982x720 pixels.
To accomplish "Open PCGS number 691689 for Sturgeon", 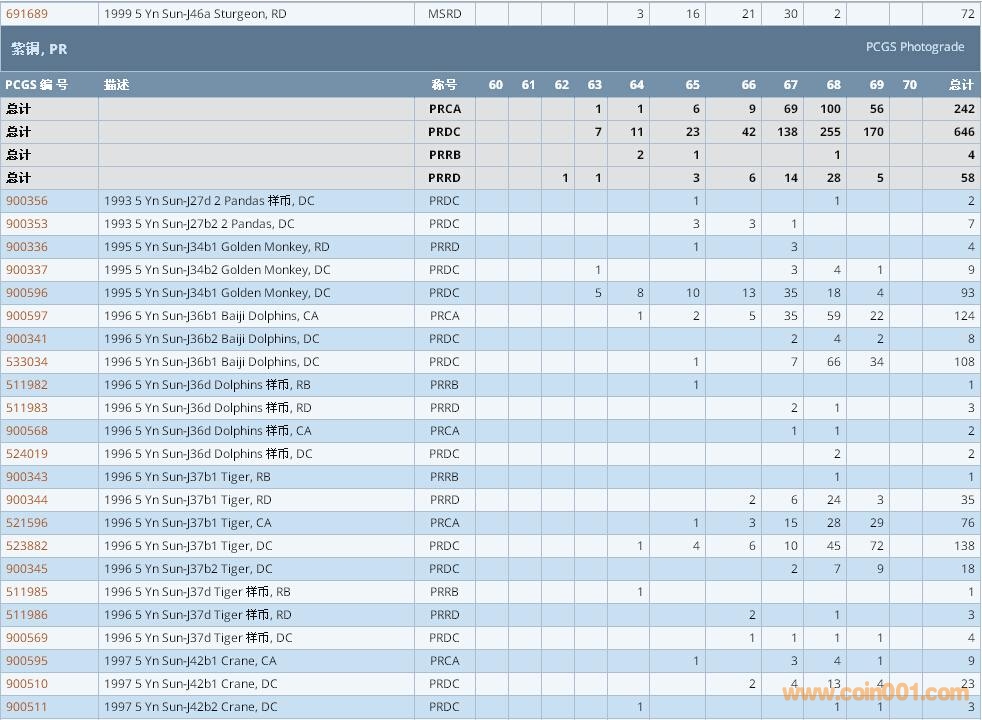I will pyautogui.click(x=27, y=14).
